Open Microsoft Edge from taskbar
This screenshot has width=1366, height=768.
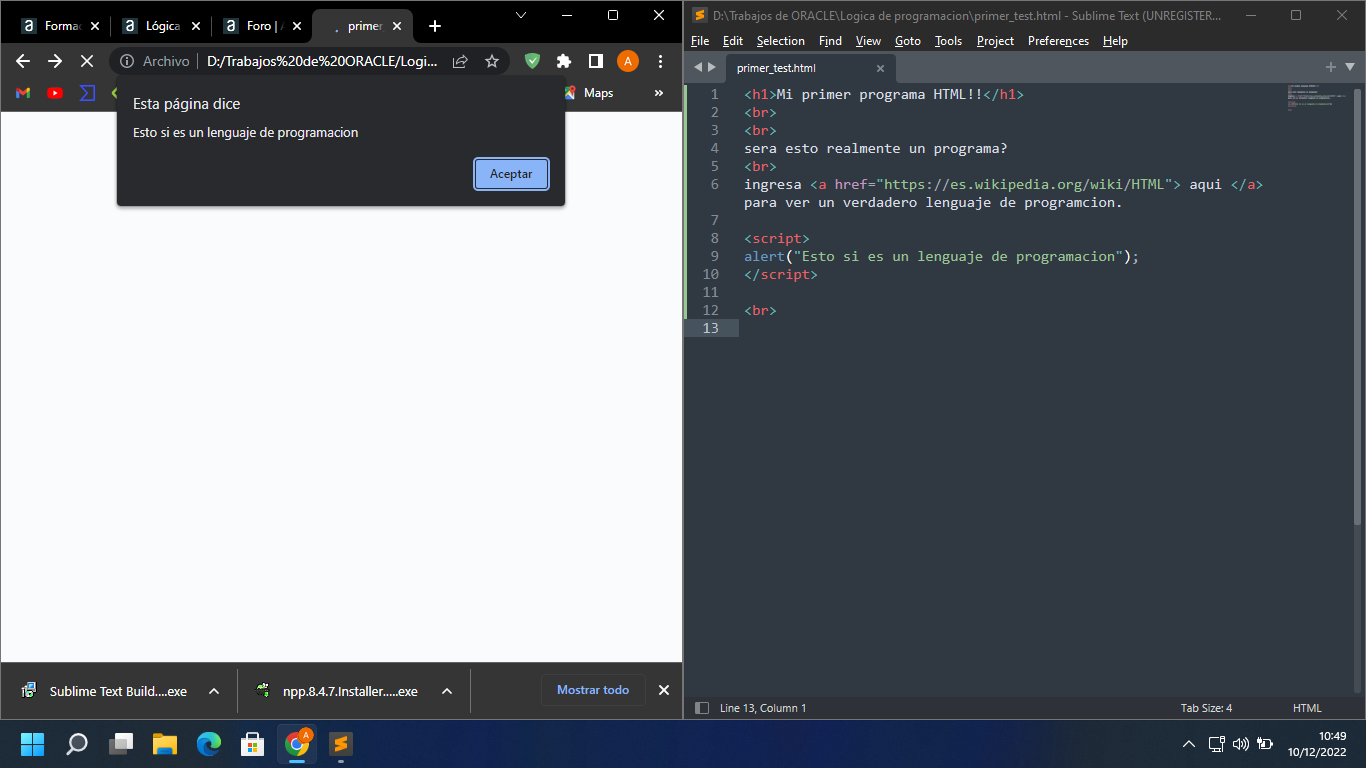coord(209,744)
